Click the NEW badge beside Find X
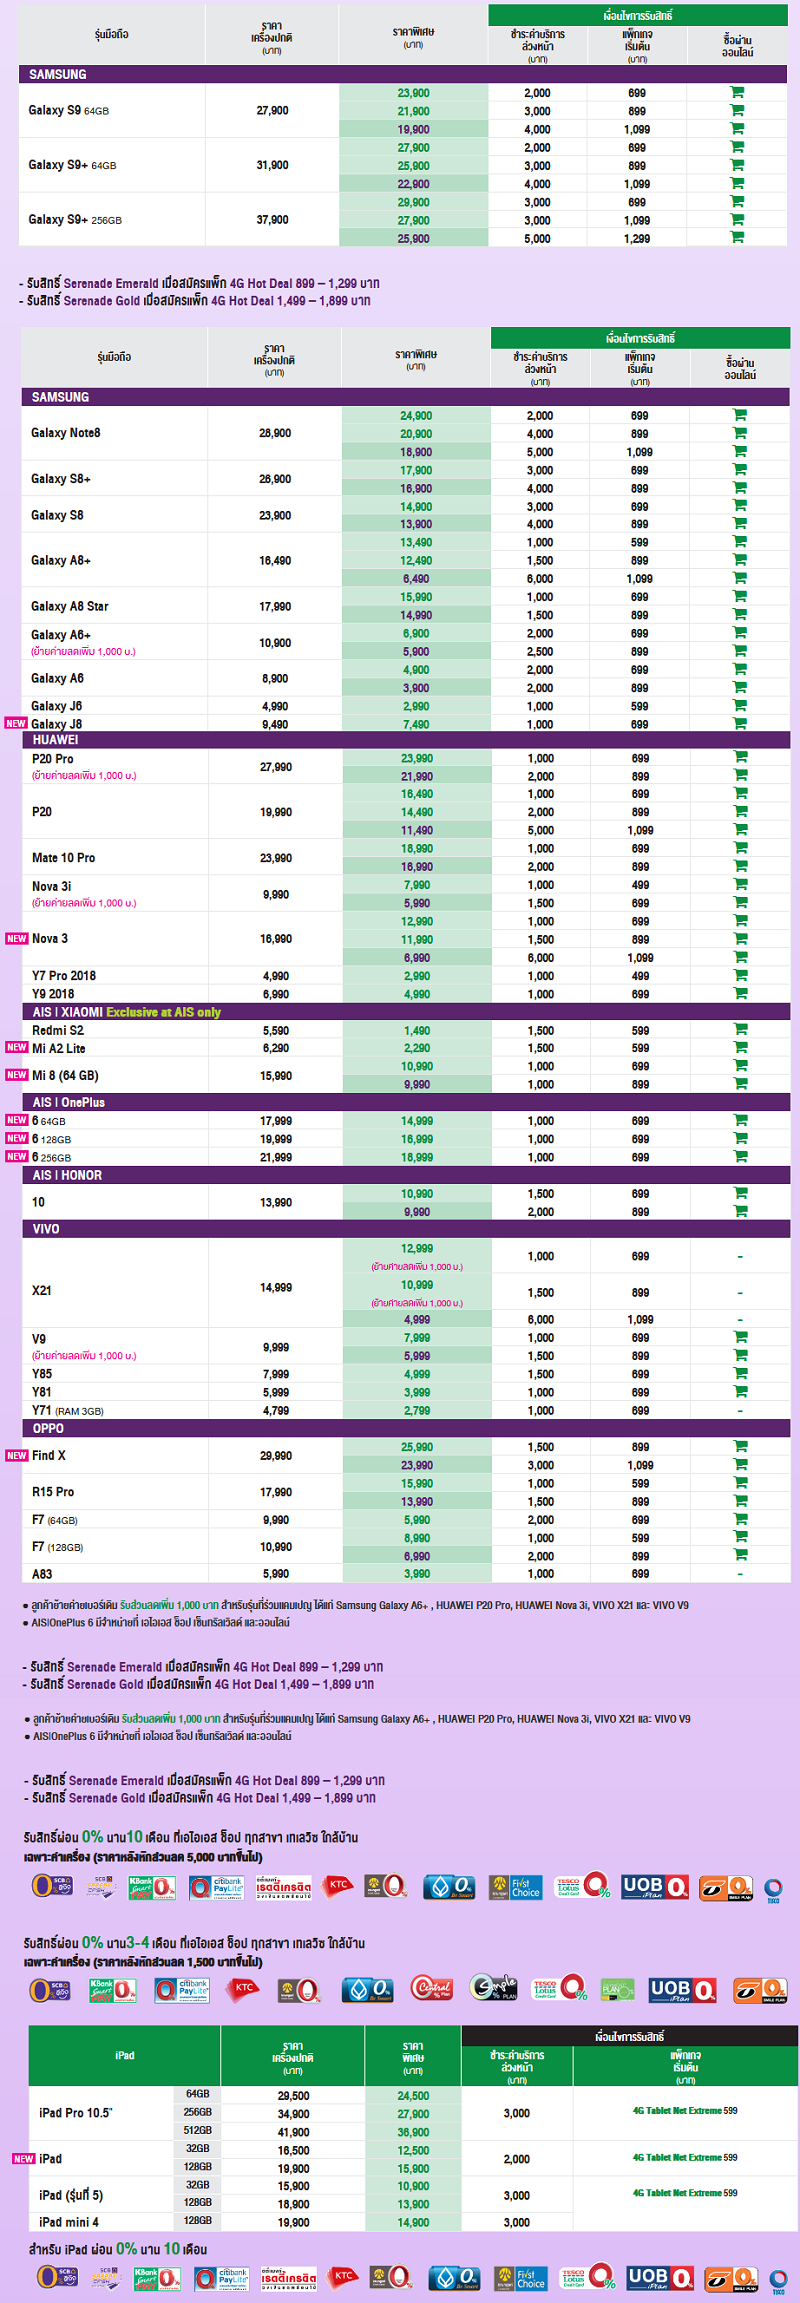Screen dimensions: 800x2303 point(16,1455)
